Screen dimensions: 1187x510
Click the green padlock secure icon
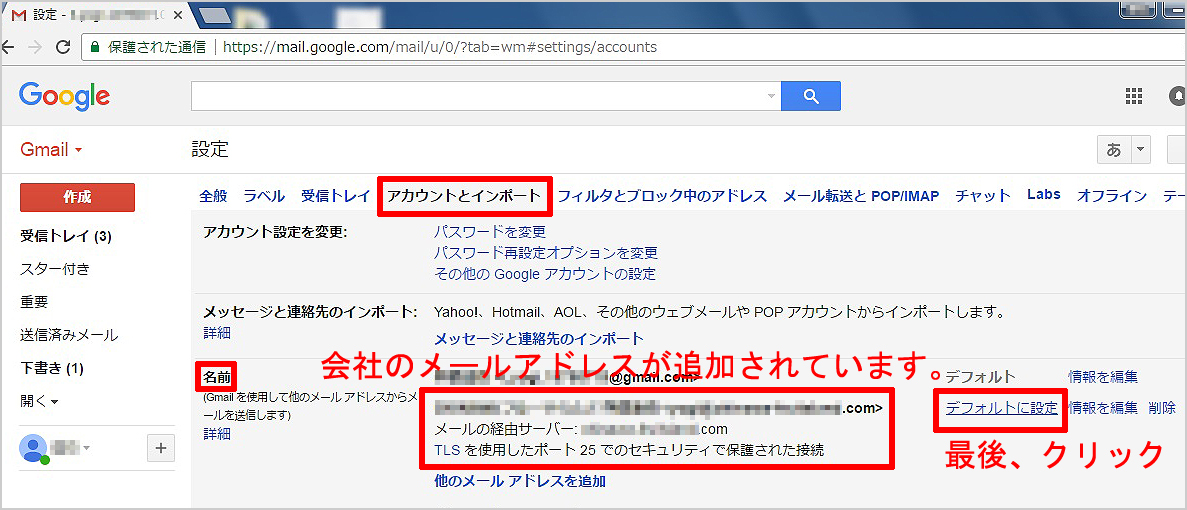[x=94, y=47]
